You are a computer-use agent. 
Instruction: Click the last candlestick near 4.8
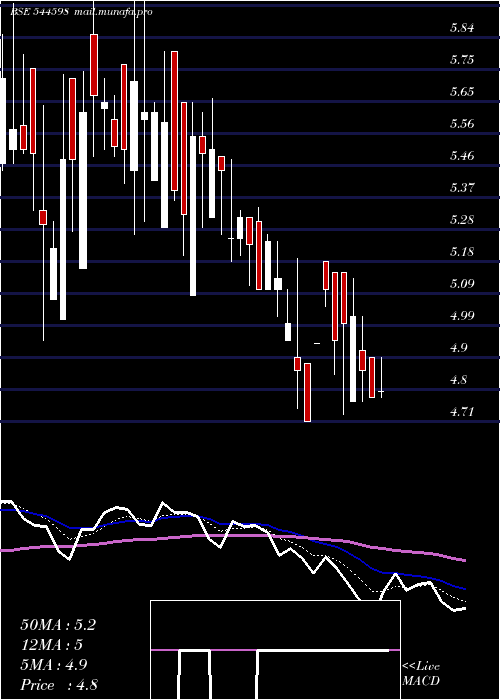pos(381,377)
